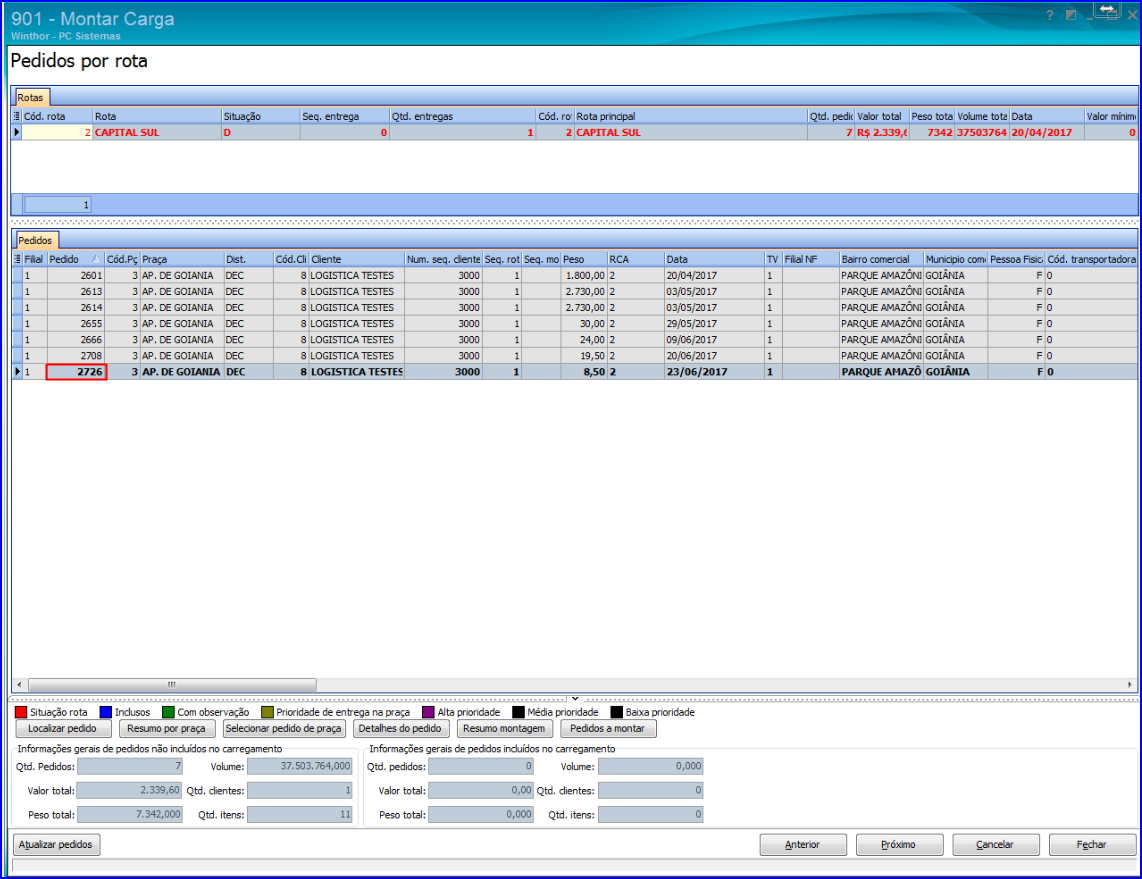
Task: Click the grid options icon in Pedidos header
Action: [x=17, y=259]
